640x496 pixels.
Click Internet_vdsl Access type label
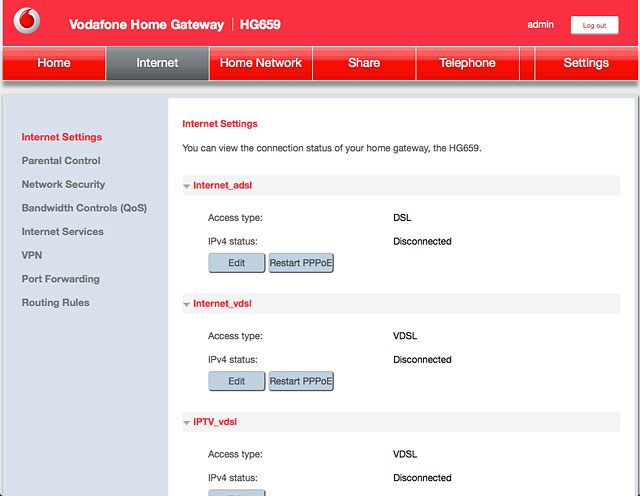click(x=235, y=336)
